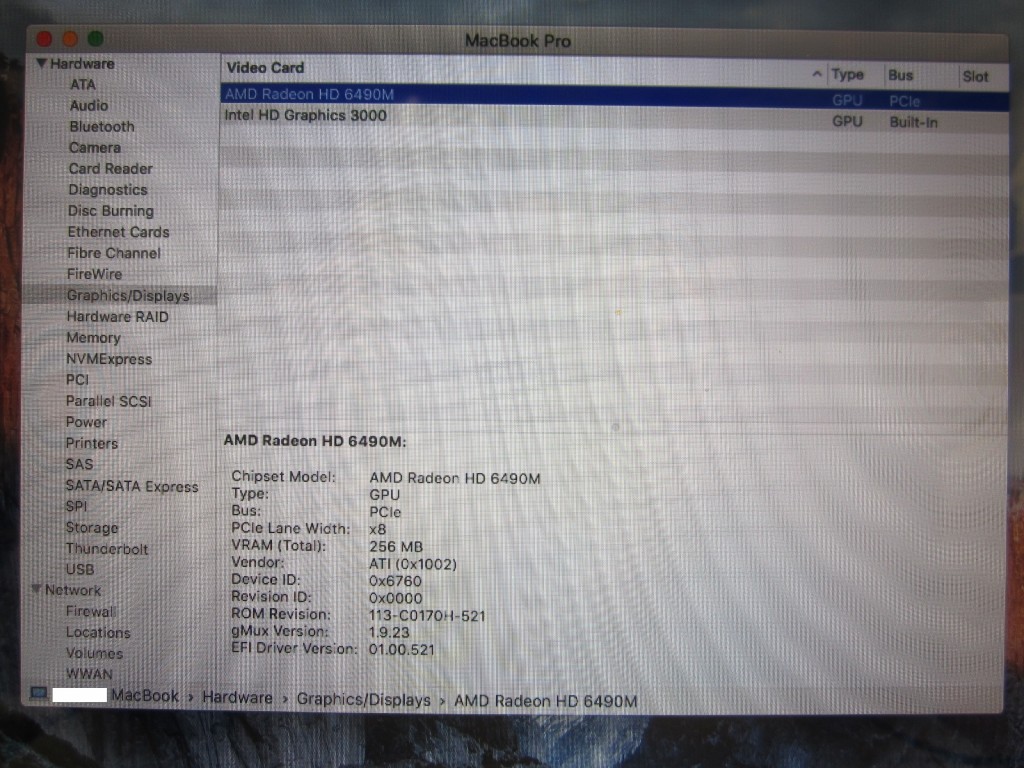The width and height of the screenshot is (1024, 768).
Task: Sort list by Video Card column
Action: coord(265,67)
